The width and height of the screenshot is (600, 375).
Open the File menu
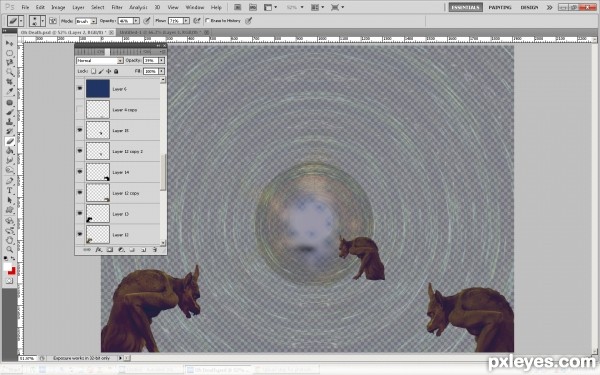point(25,7)
